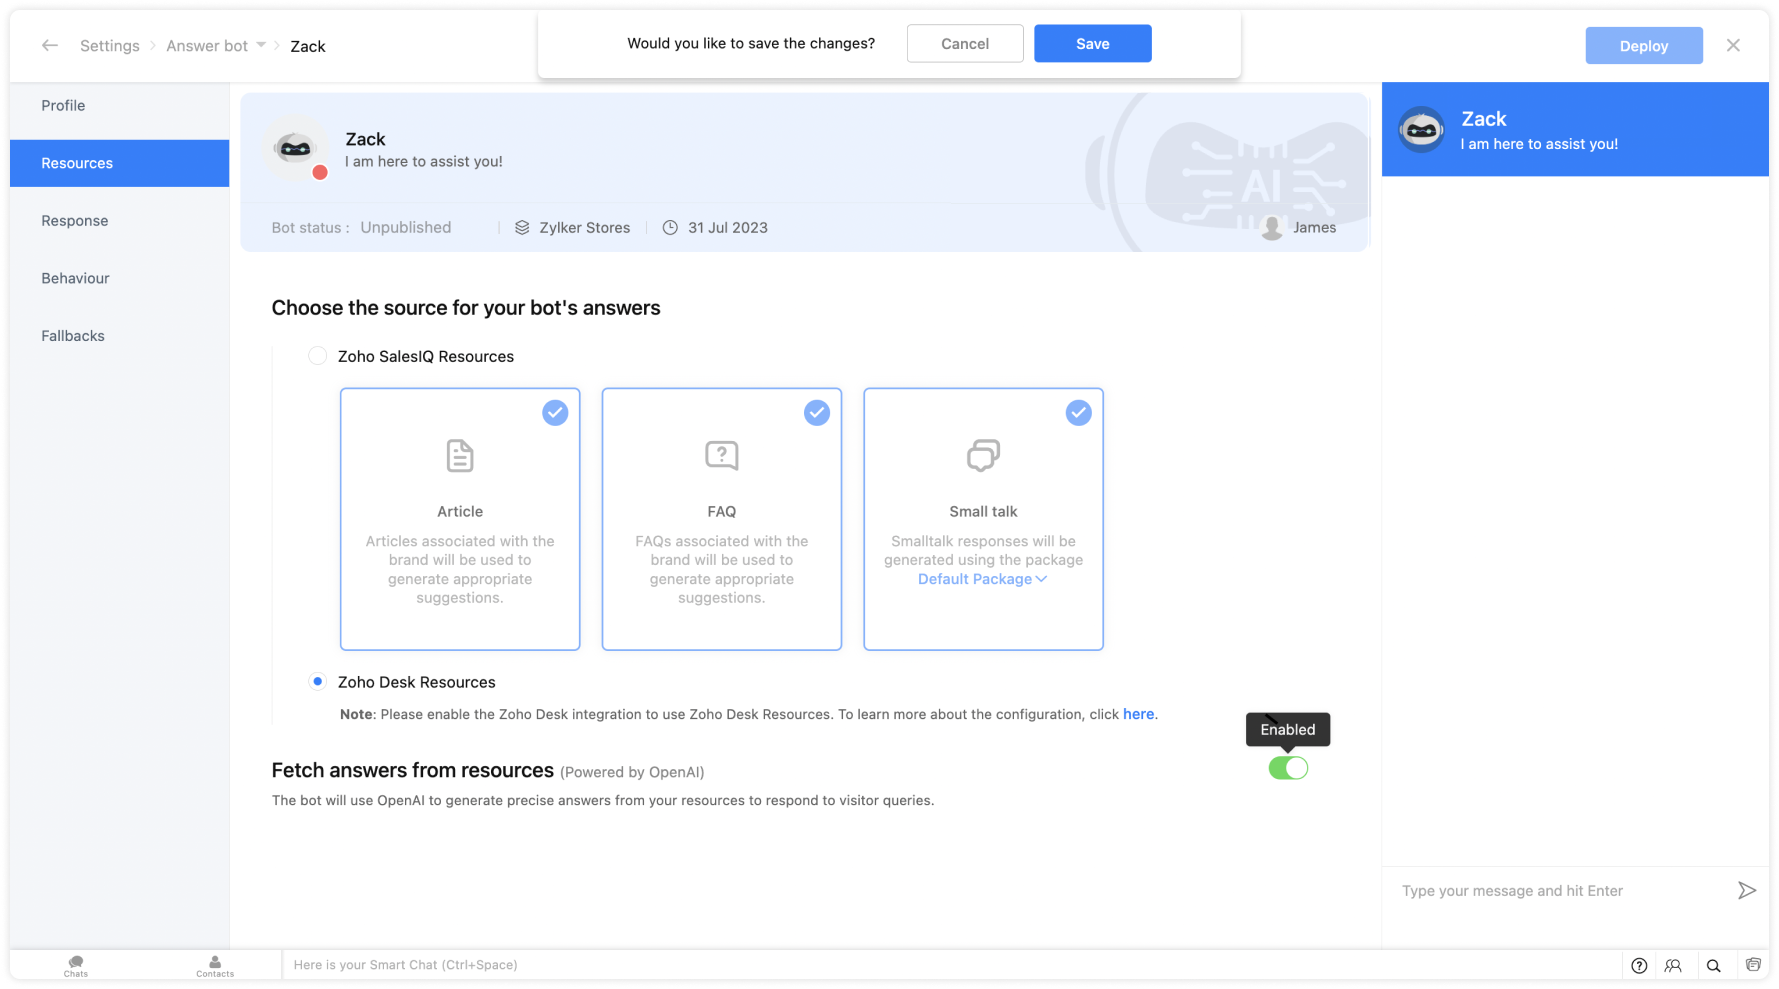
Task: Click the Zylker Stores brand layers icon
Action: tap(522, 228)
